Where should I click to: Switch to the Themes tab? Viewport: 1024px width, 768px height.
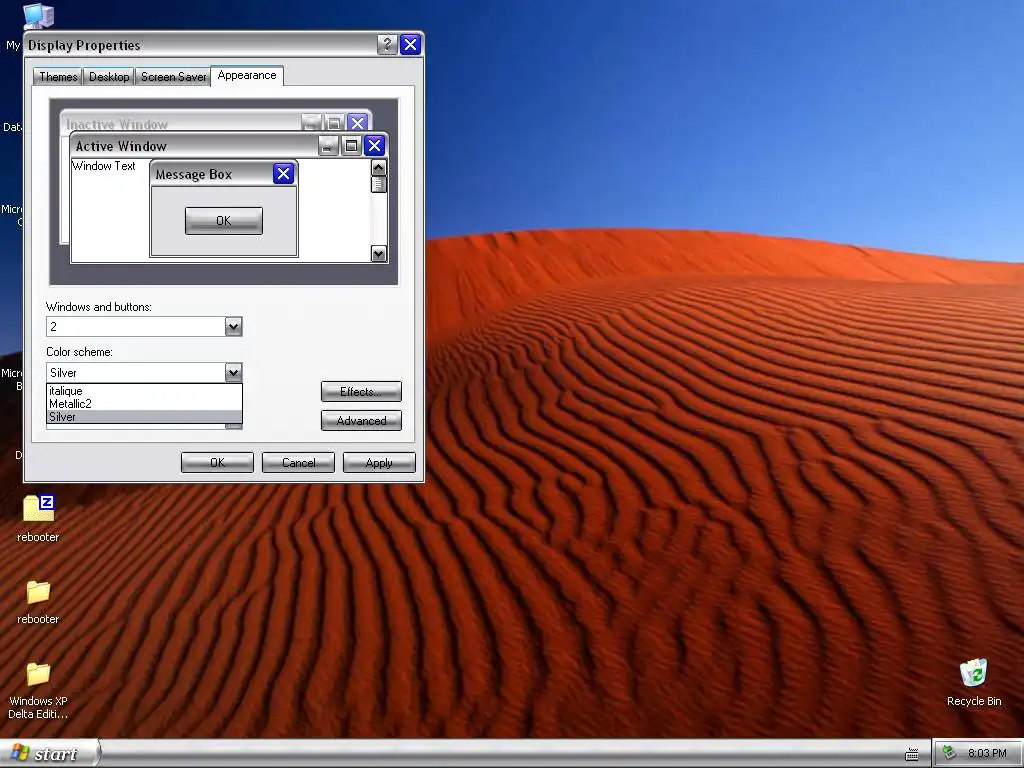(x=57, y=77)
